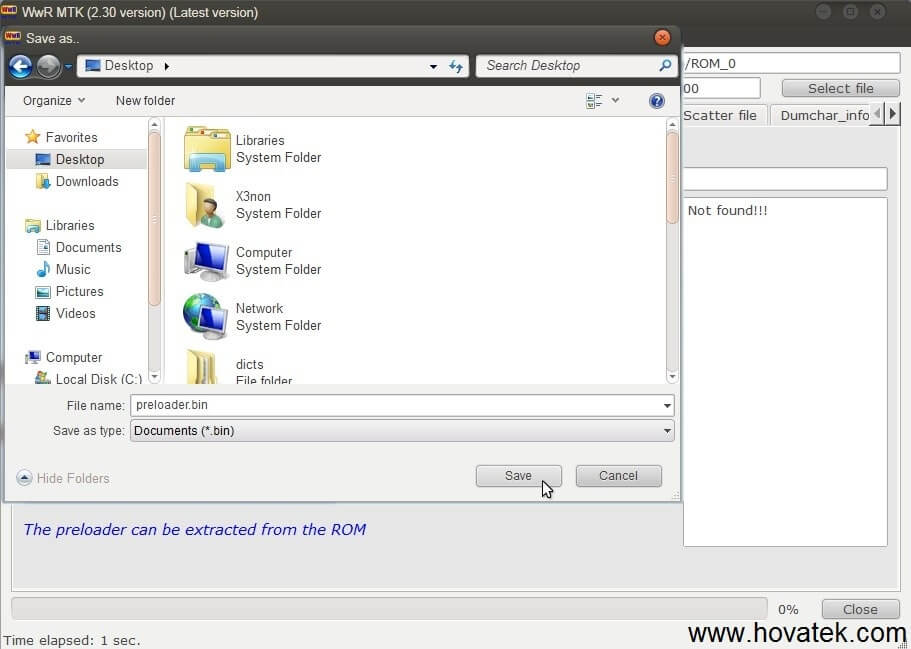Select the Libraries folder icon in file list
Screen dimensions: 911x649
[206, 149]
